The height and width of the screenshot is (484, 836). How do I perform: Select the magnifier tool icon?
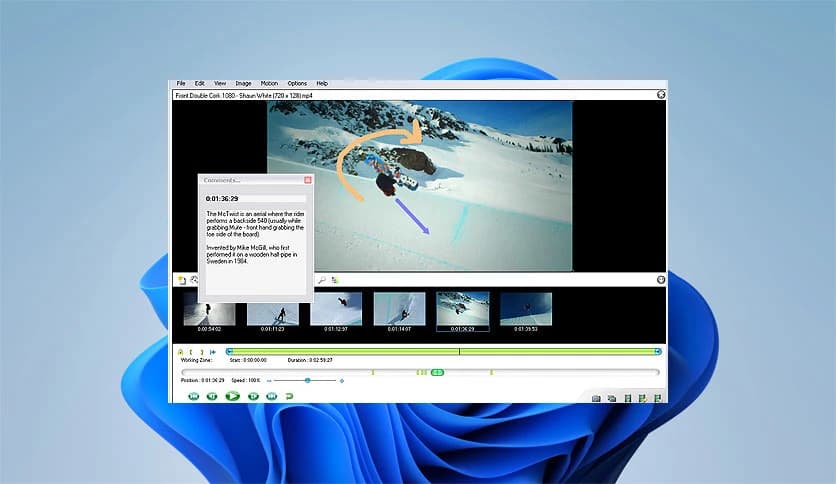point(322,280)
